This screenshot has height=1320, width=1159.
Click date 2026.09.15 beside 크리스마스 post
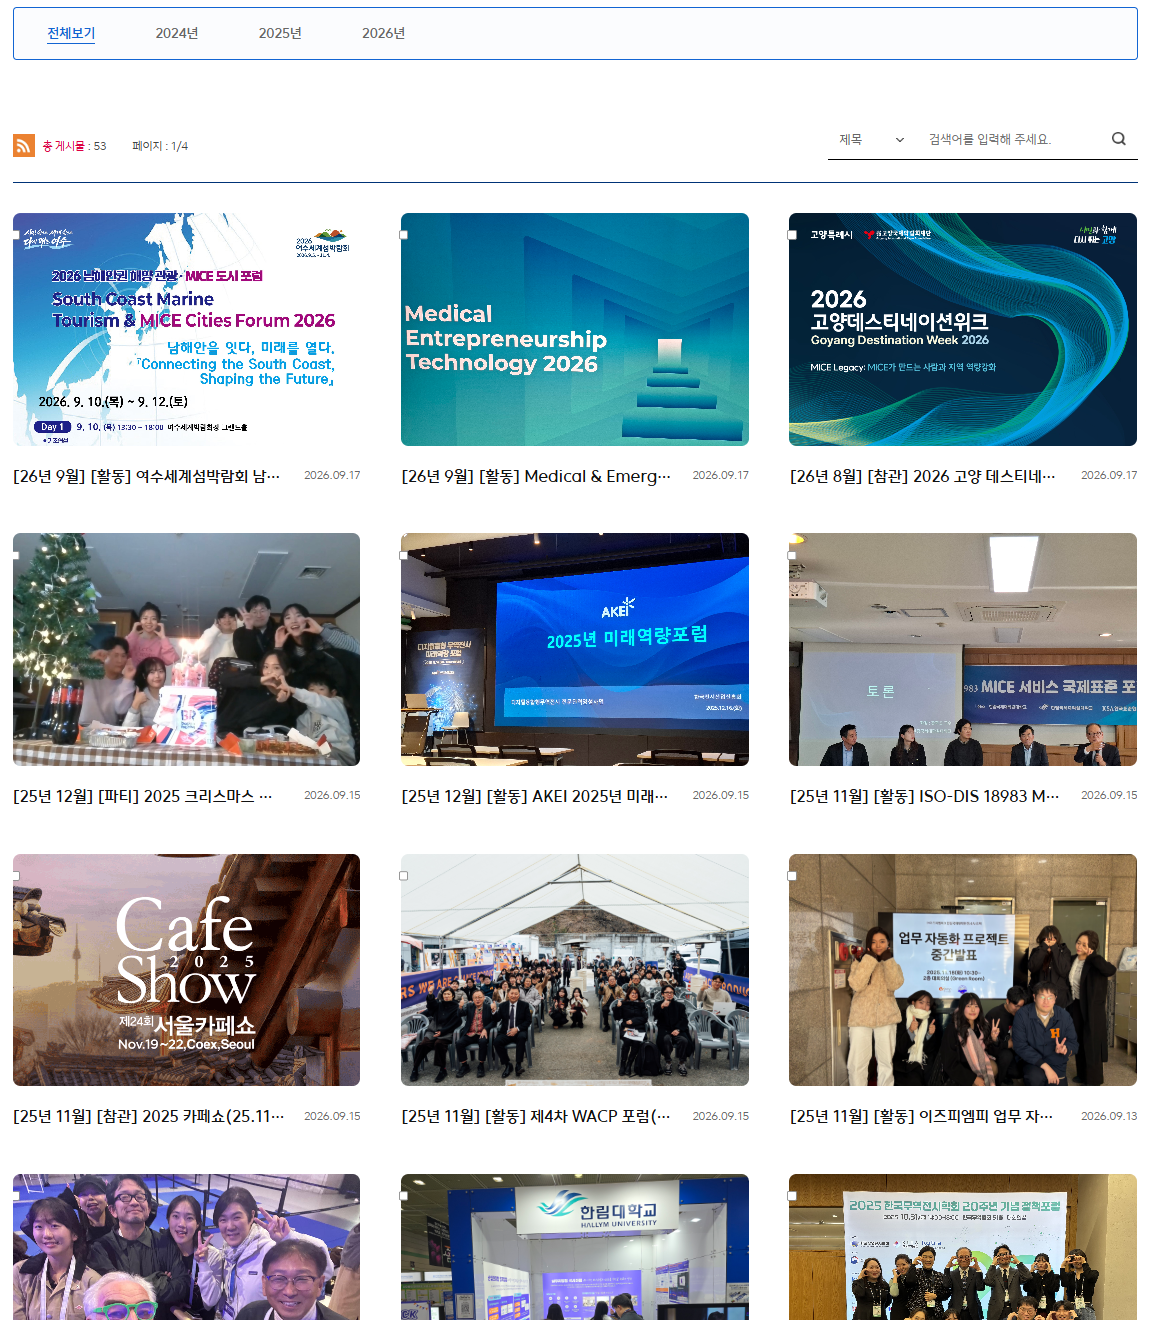click(x=332, y=795)
